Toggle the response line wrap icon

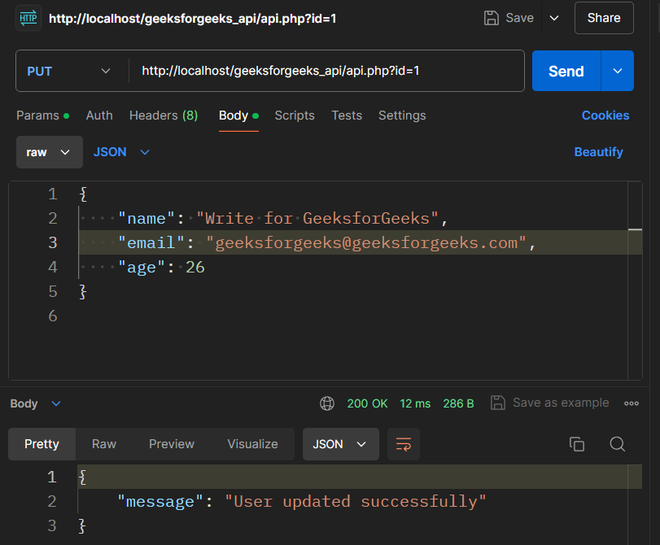coord(404,444)
